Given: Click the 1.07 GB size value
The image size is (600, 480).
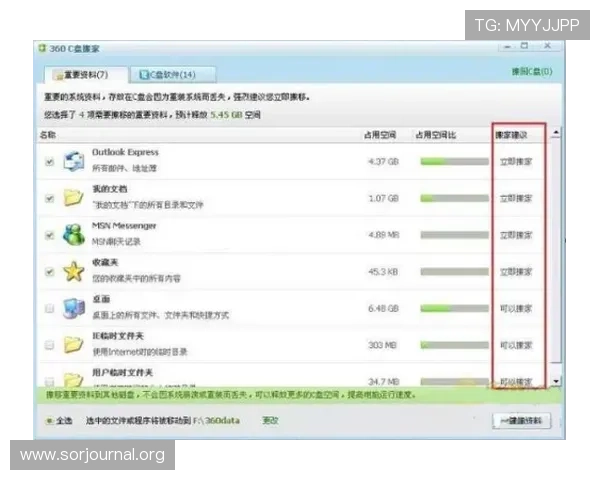Looking at the screenshot, I should 383,198.
